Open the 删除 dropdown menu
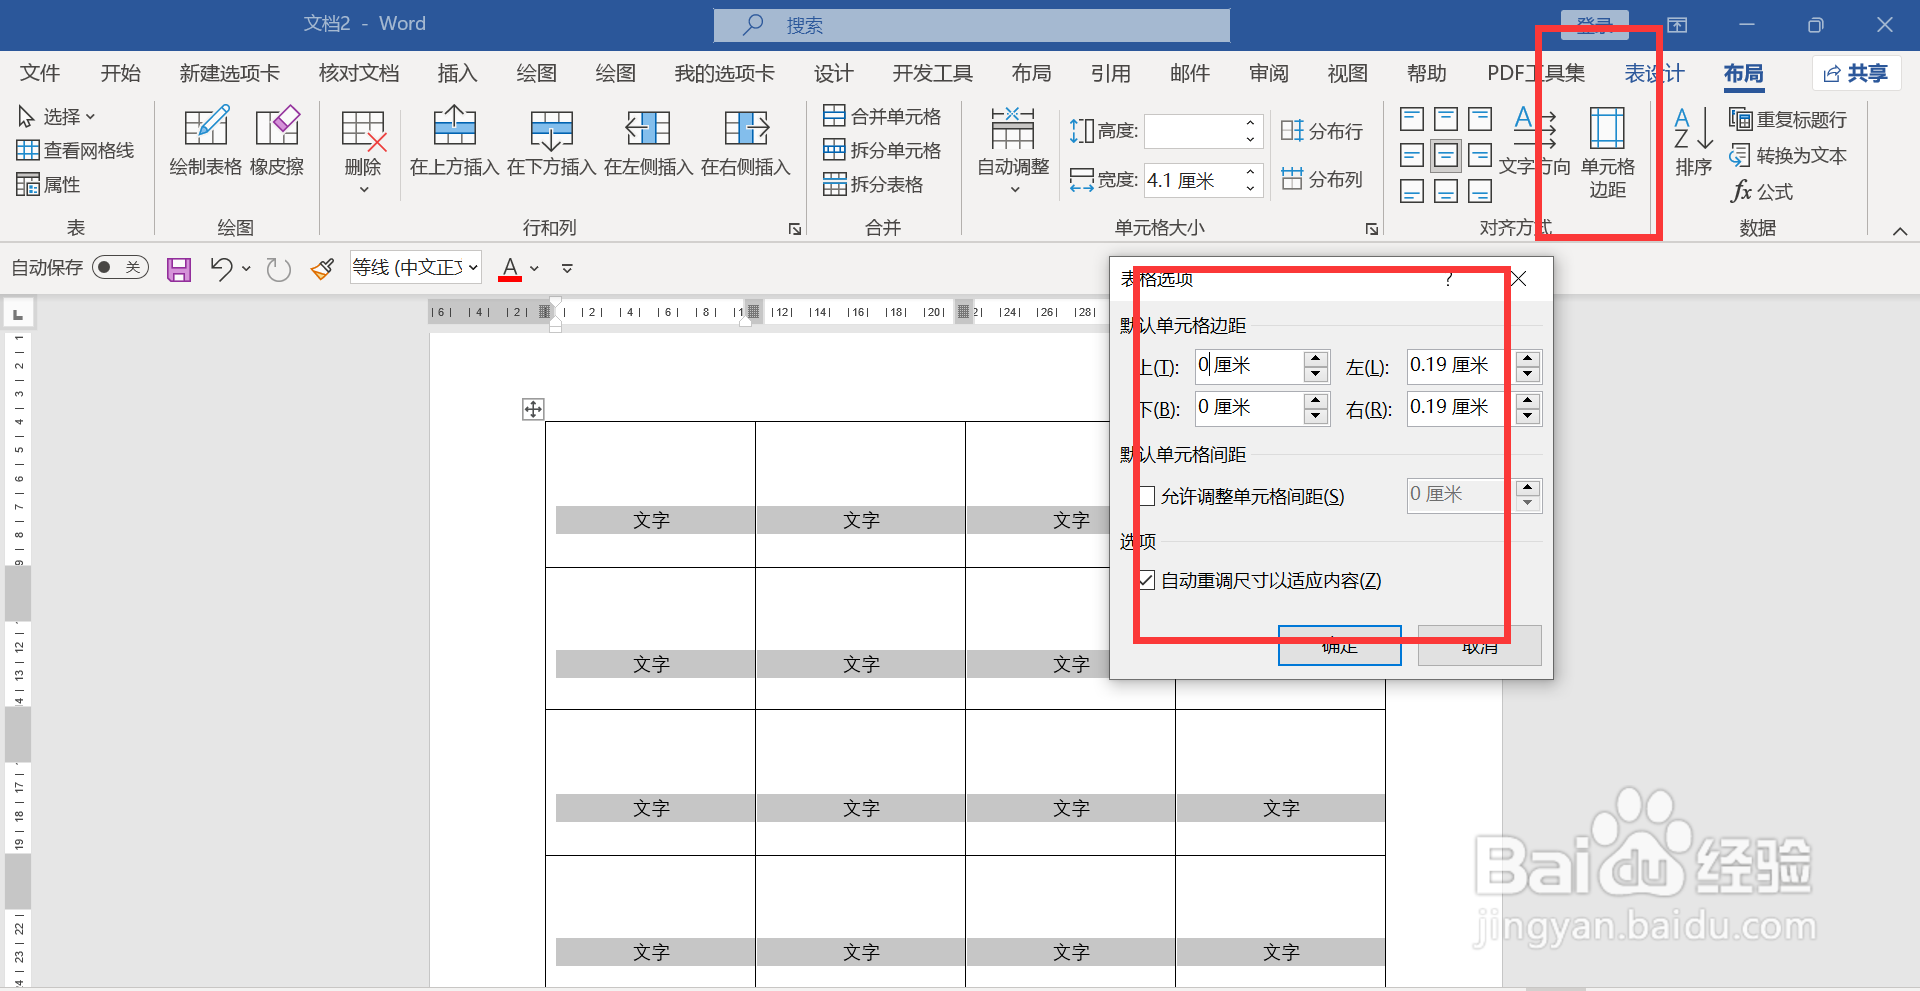 click(x=362, y=190)
